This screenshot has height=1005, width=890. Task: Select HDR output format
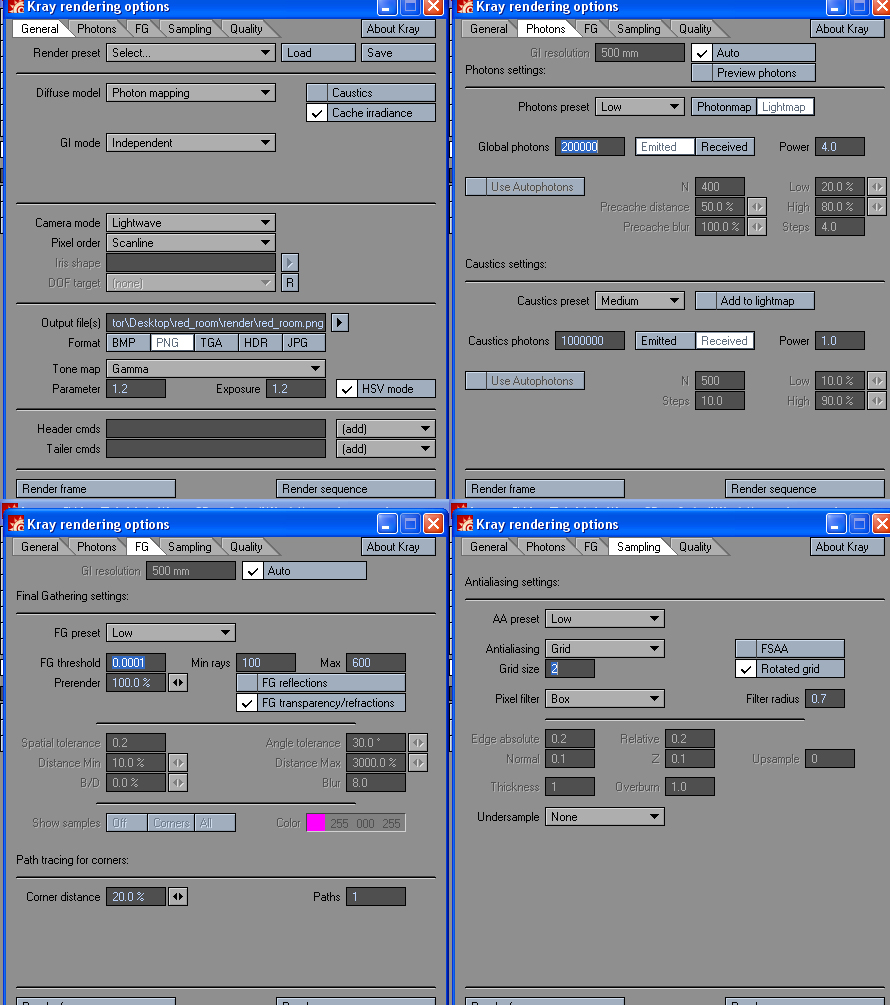coord(256,343)
